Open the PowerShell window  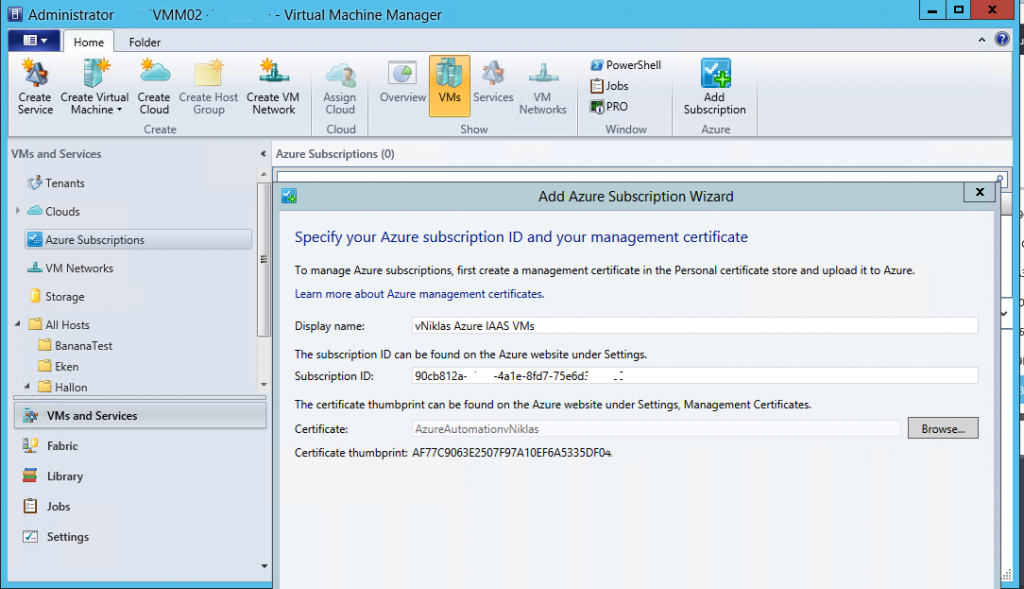tap(626, 65)
